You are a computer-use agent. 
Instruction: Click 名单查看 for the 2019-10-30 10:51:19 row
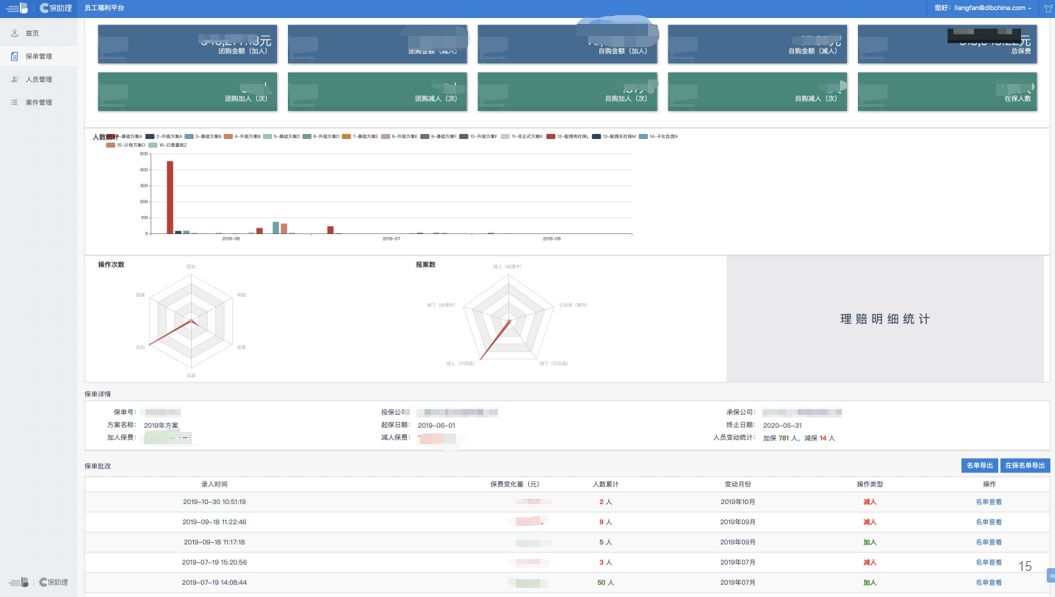(988, 502)
